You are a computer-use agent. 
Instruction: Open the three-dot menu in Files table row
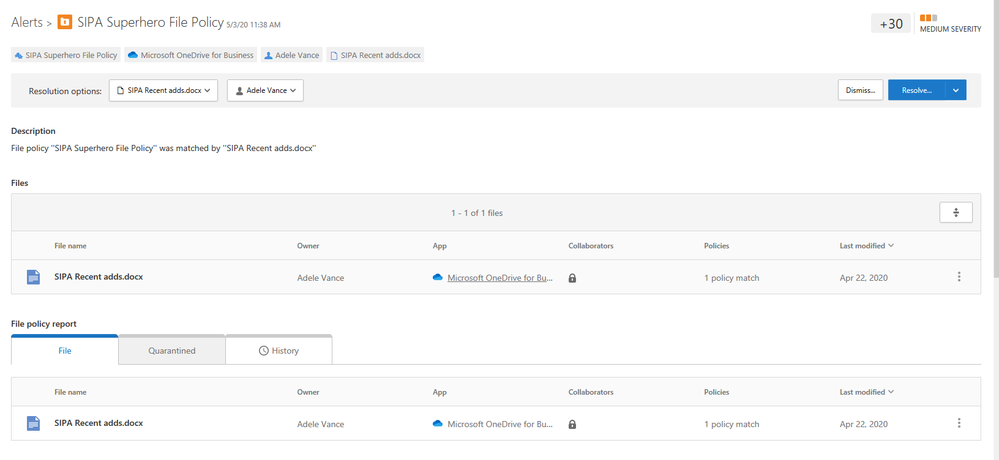959,277
